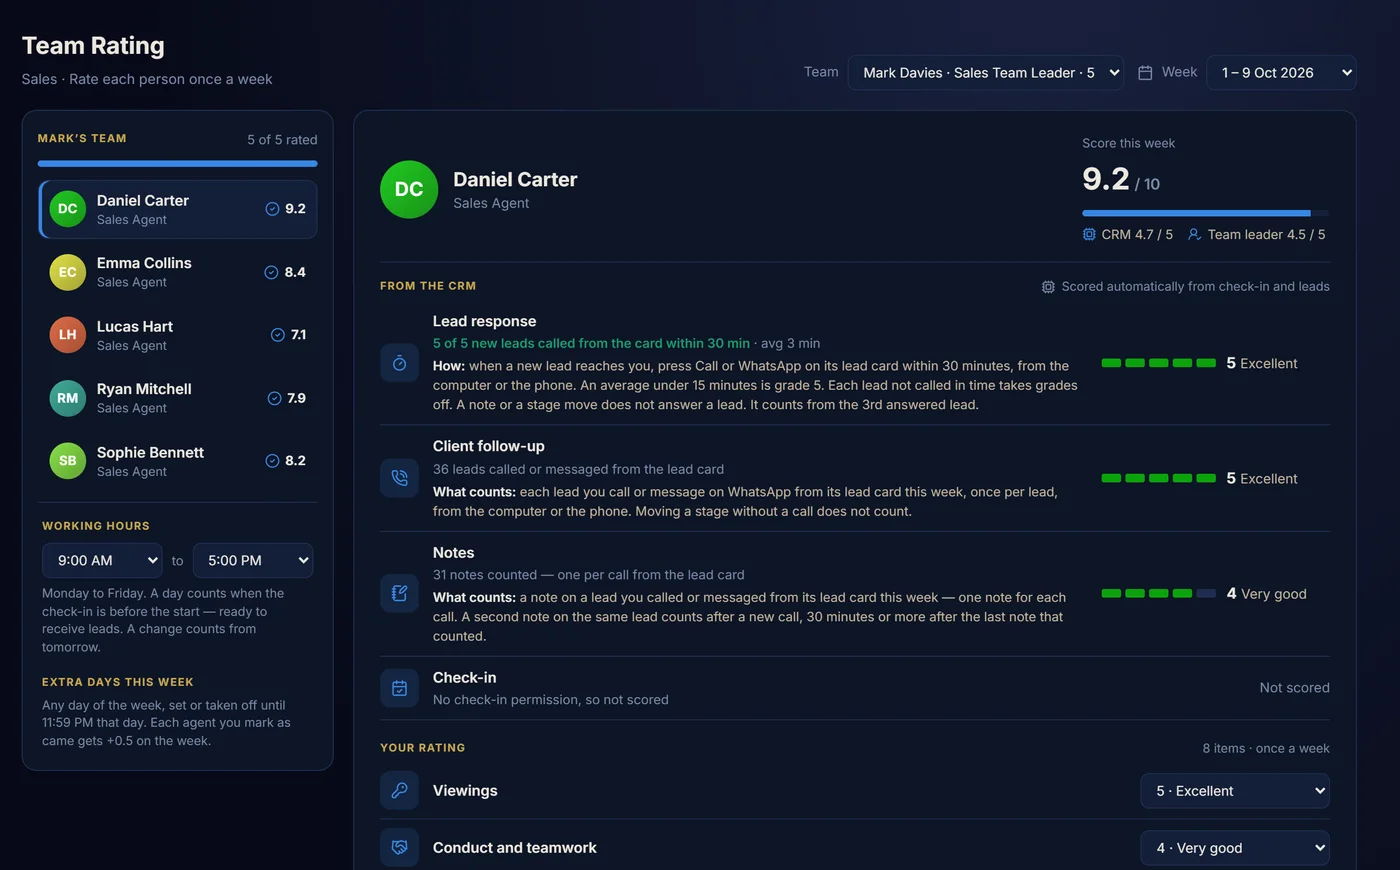The height and width of the screenshot is (870, 1400).
Task: Click the 'Team Rating' page title
Action: pyautogui.click(x=93, y=46)
